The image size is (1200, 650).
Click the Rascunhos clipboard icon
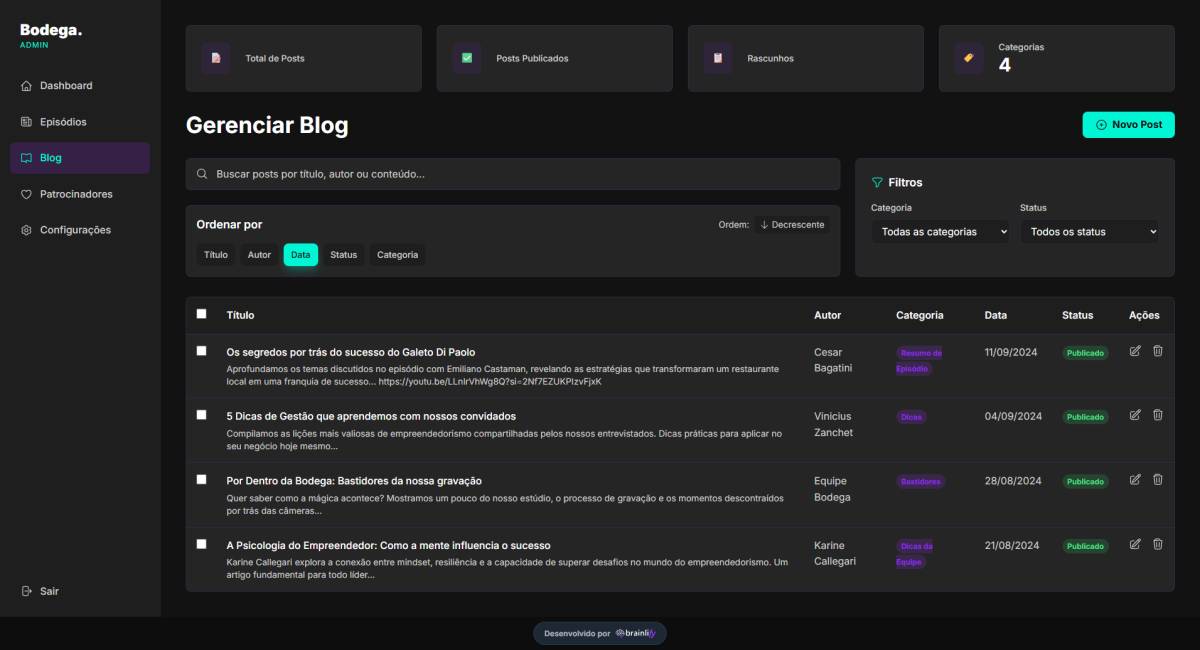coord(717,58)
